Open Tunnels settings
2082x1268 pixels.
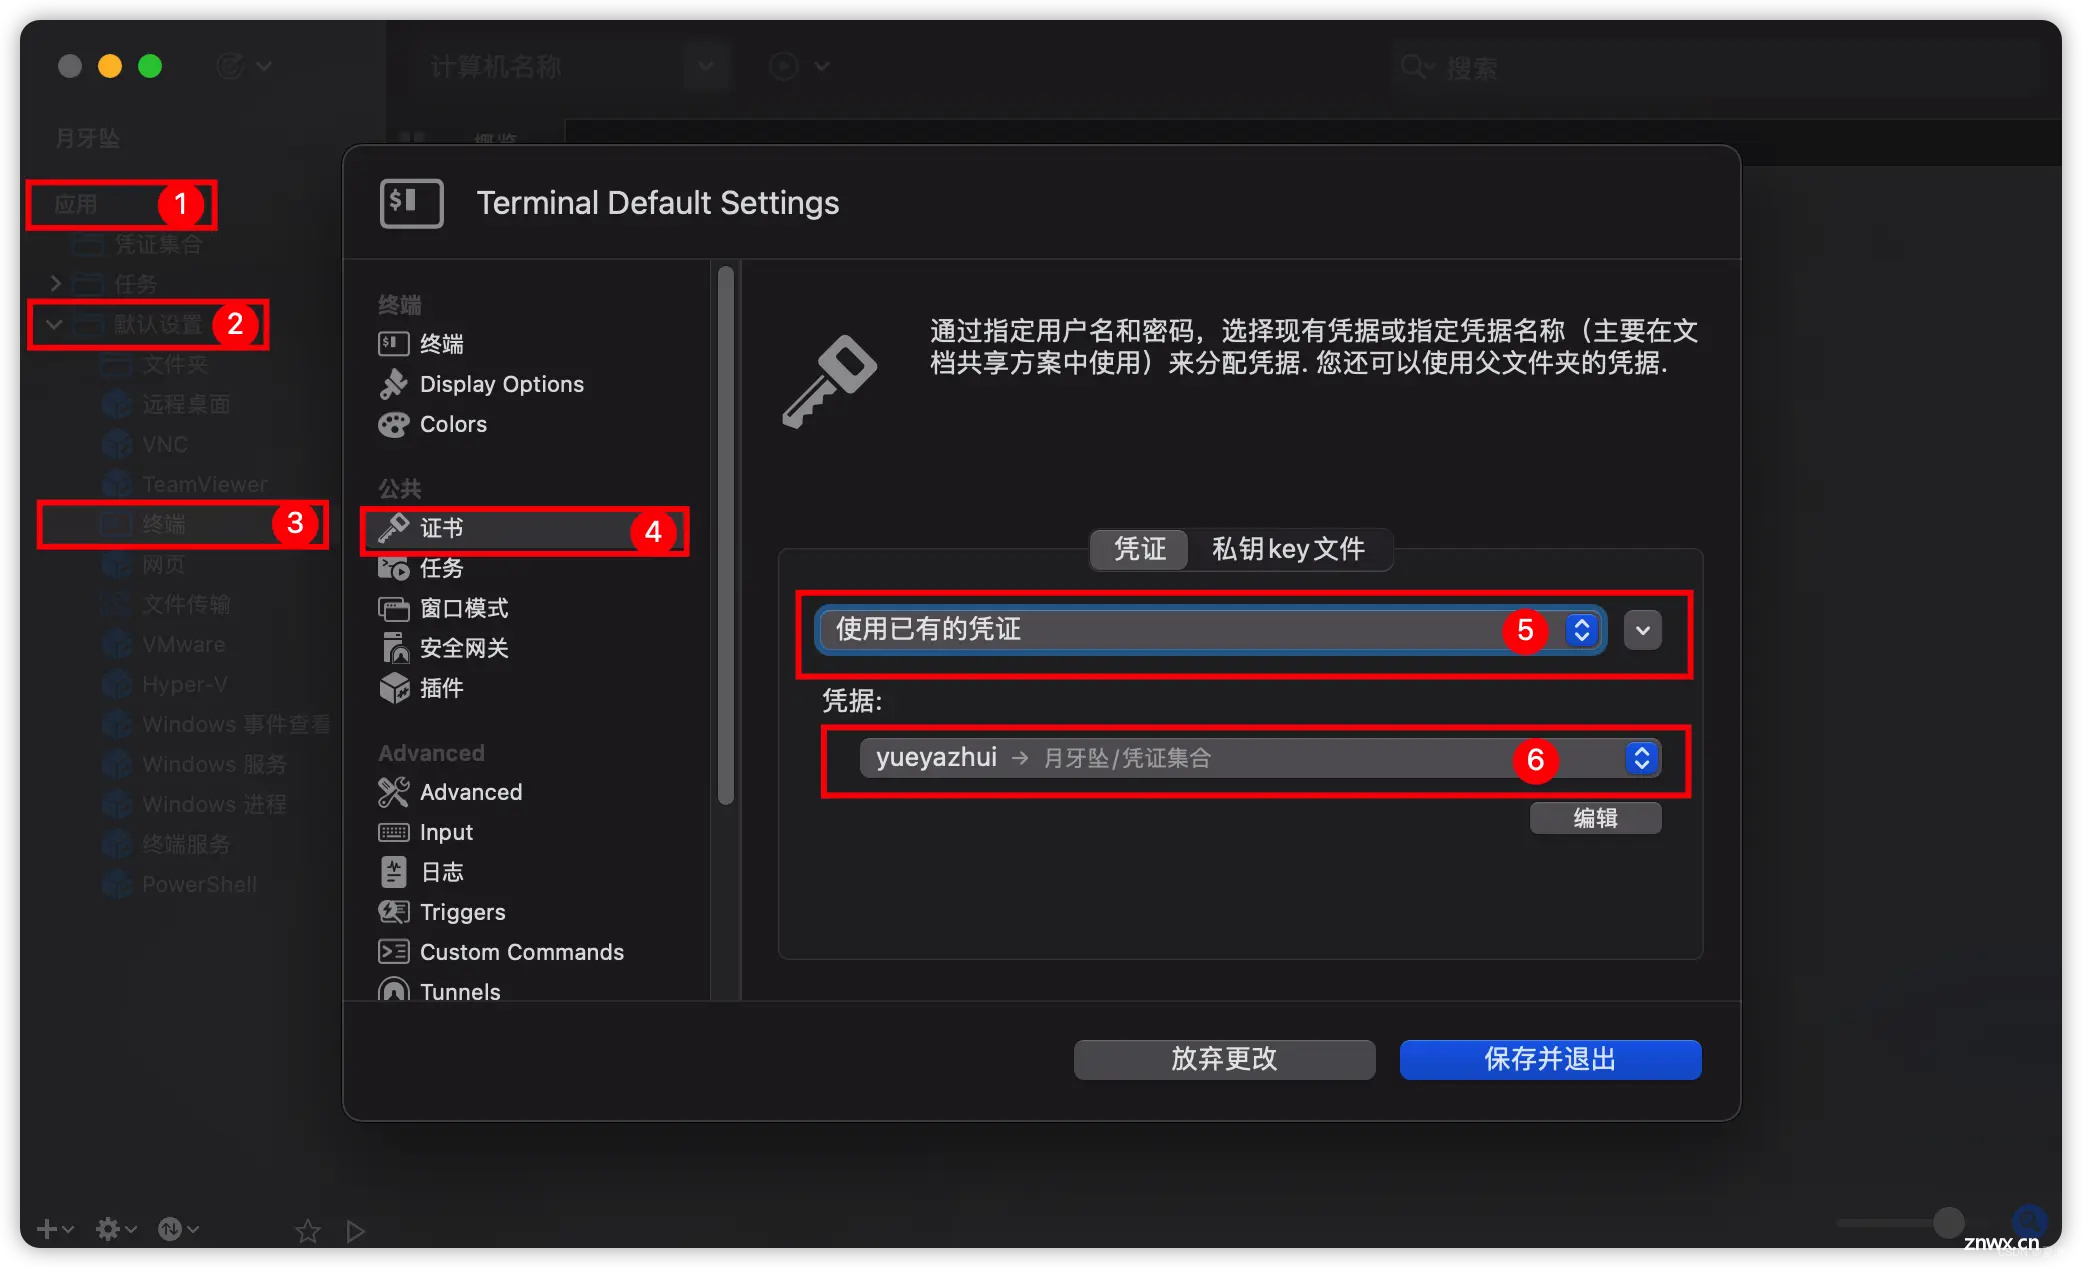pos(439,991)
